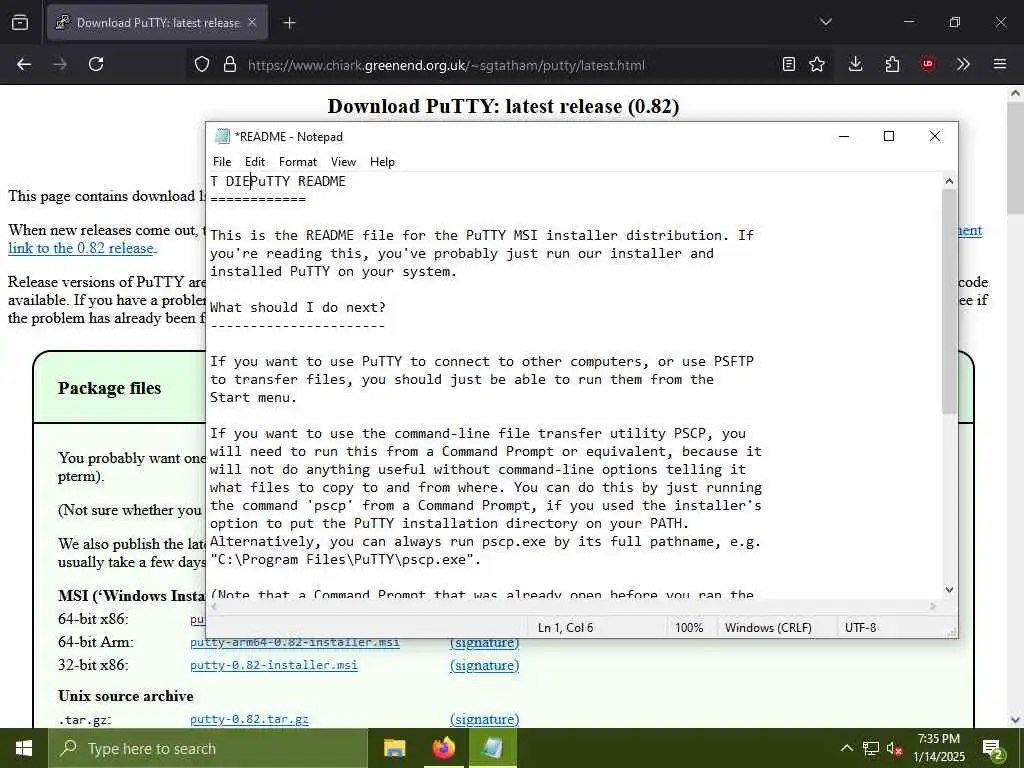
Task: Click browser page scrollbar up arrow
Action: point(1016,93)
